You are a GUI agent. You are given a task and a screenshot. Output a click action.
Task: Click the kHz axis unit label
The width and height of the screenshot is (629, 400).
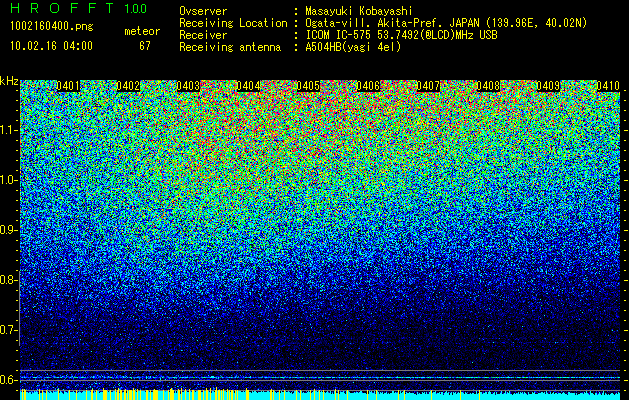point(9,81)
